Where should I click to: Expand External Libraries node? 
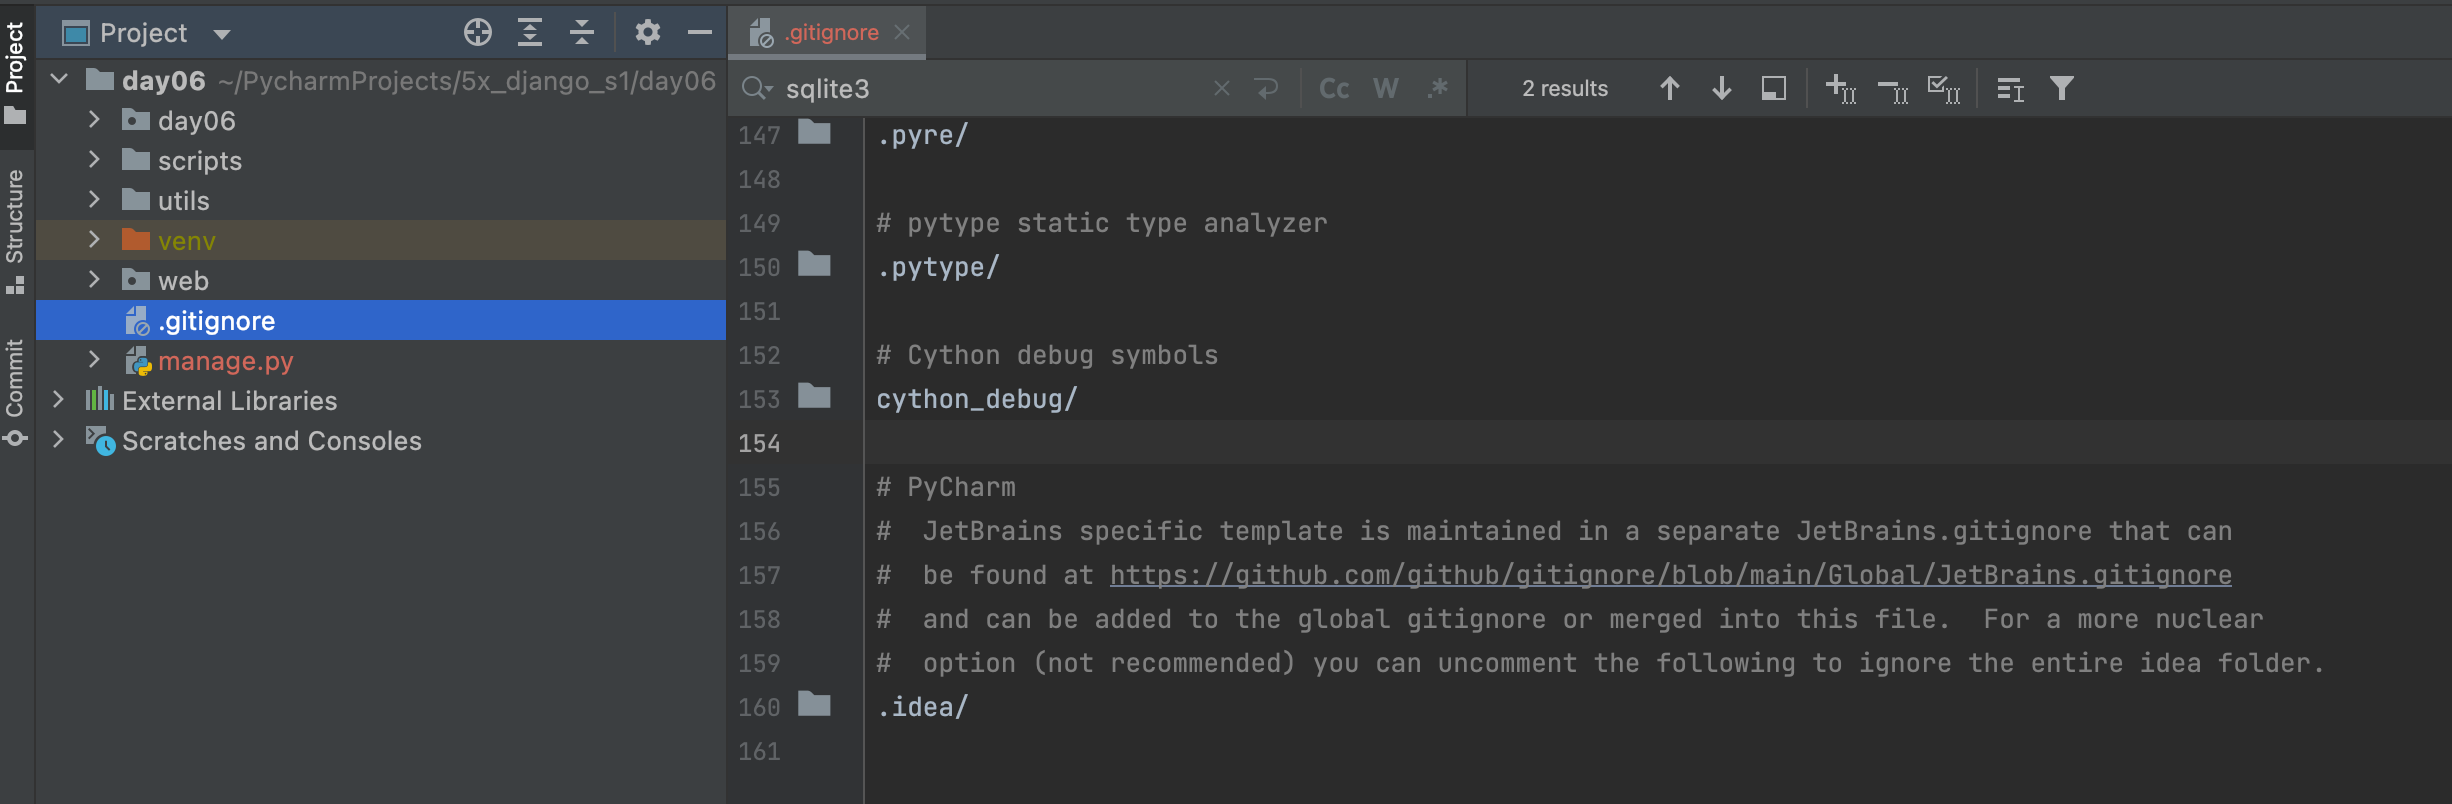[x=58, y=400]
